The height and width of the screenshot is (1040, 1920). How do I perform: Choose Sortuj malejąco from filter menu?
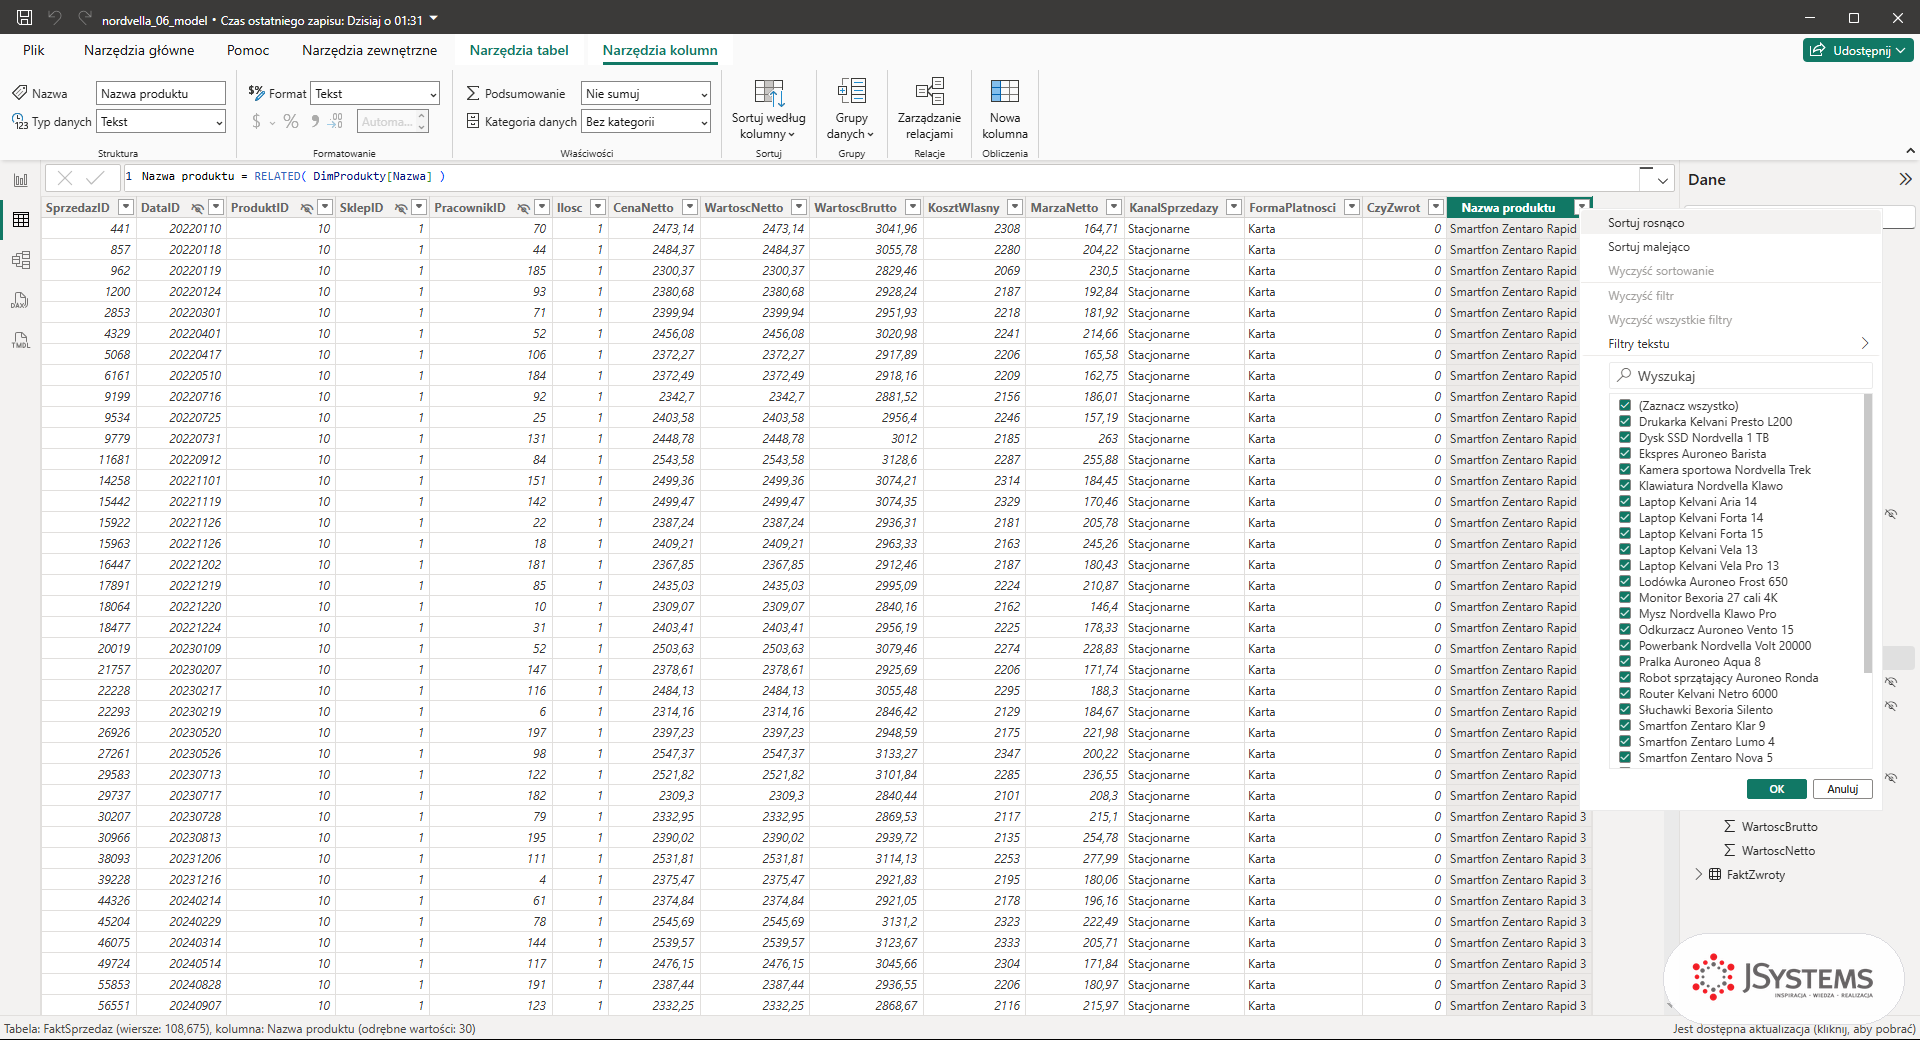(1649, 247)
